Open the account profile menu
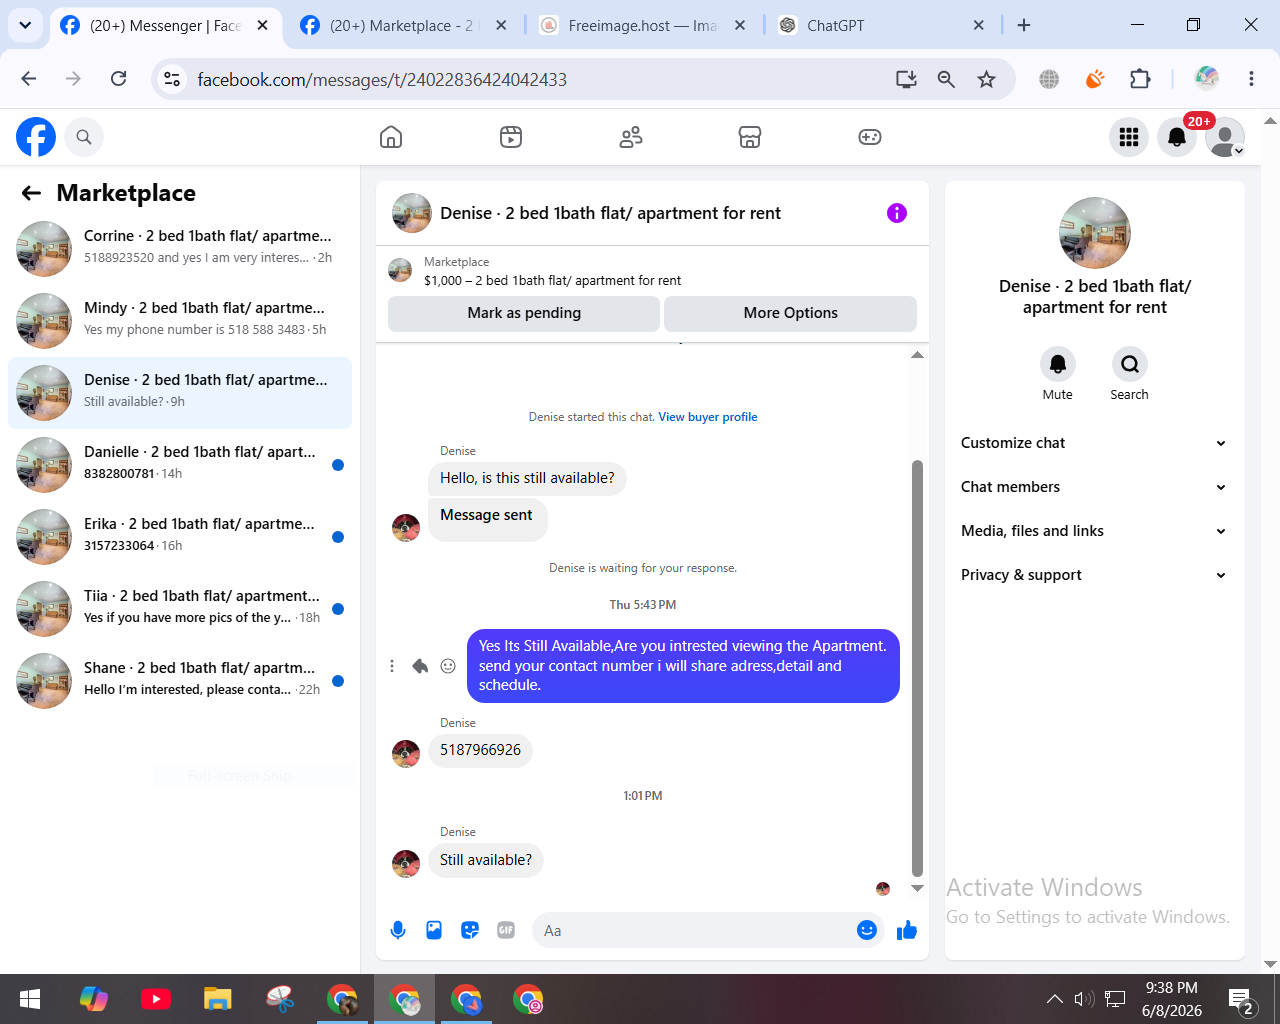 click(1225, 137)
